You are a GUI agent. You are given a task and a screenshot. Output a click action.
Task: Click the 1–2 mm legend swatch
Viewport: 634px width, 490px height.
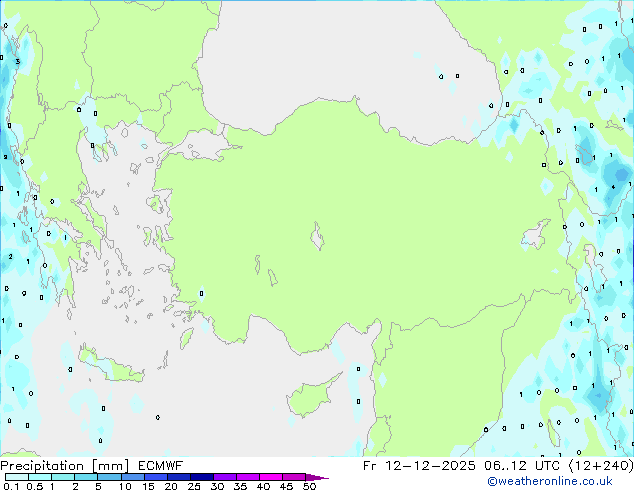pyautogui.click(x=63, y=477)
